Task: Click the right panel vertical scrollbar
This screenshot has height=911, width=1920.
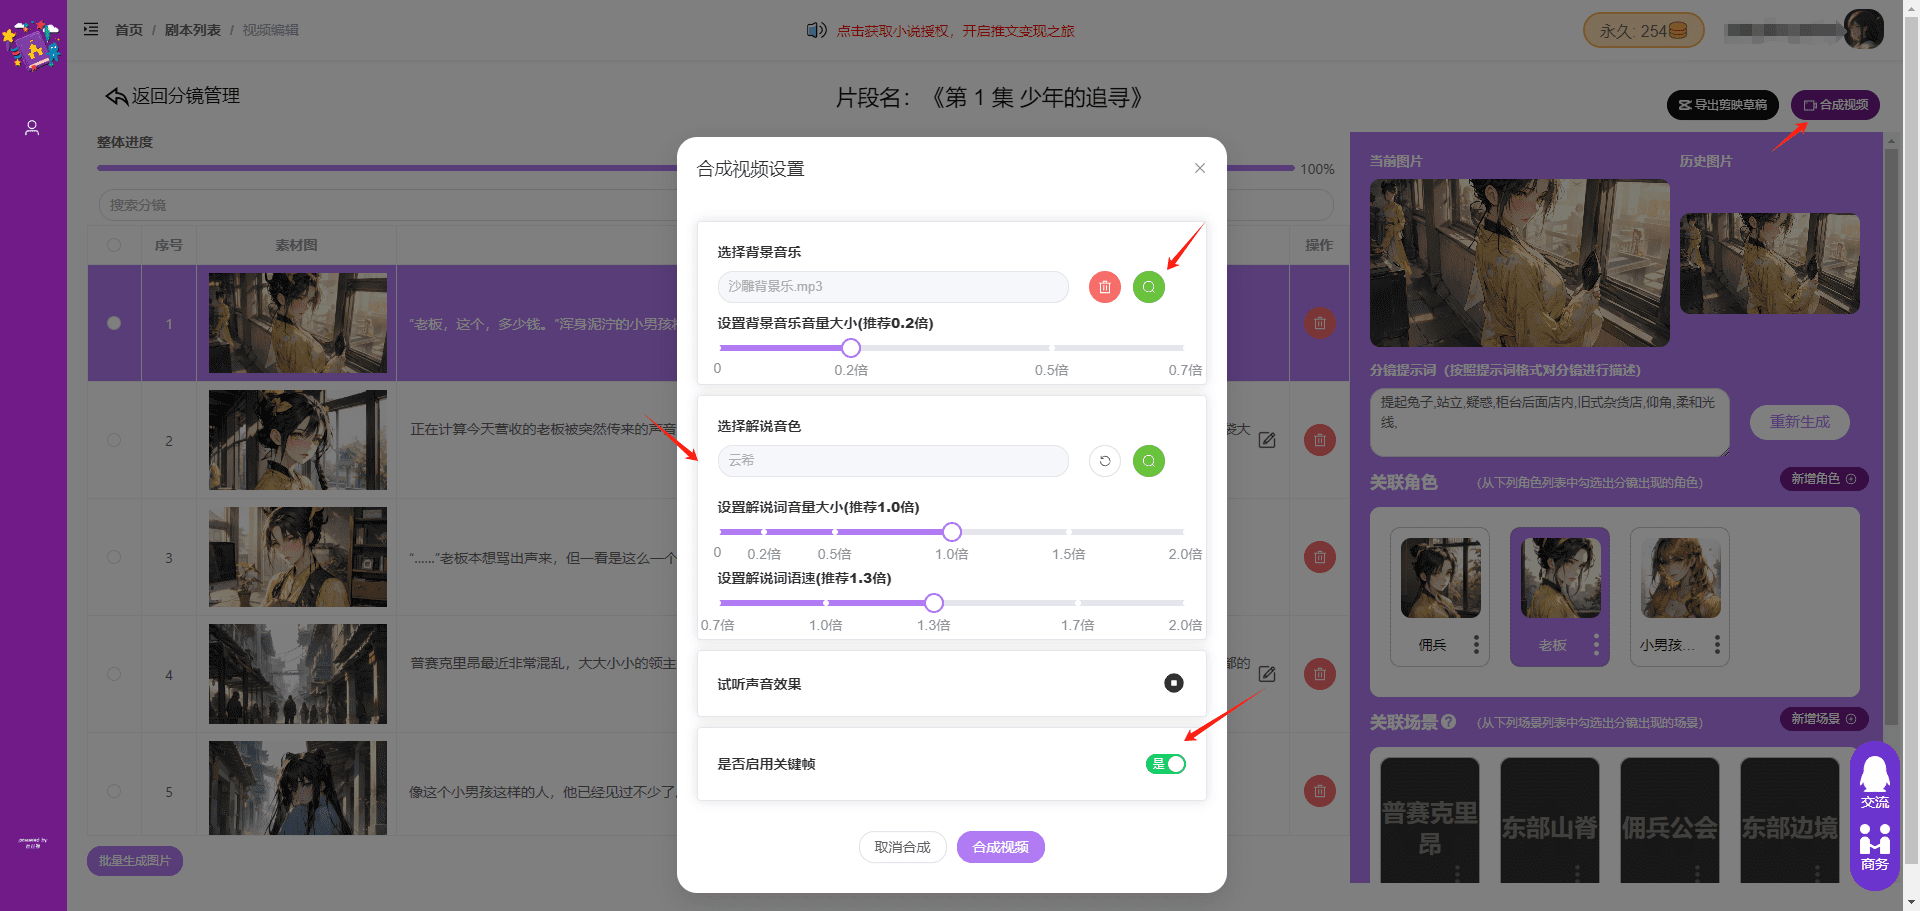Action: [x=1890, y=435]
